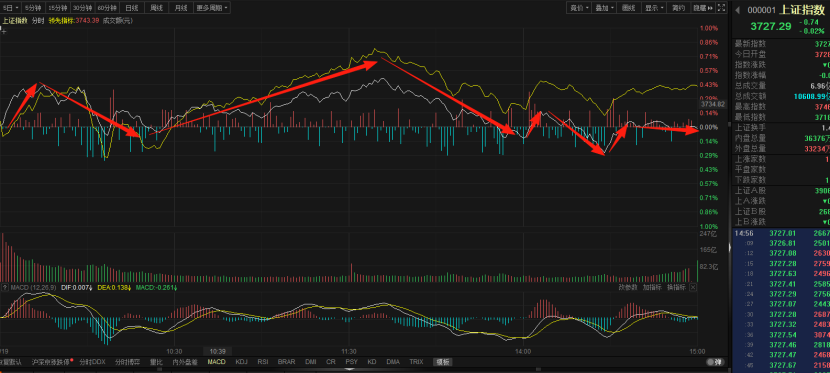Select the CR indicator tab
The width and height of the screenshot is (830, 373).
tap(331, 362)
